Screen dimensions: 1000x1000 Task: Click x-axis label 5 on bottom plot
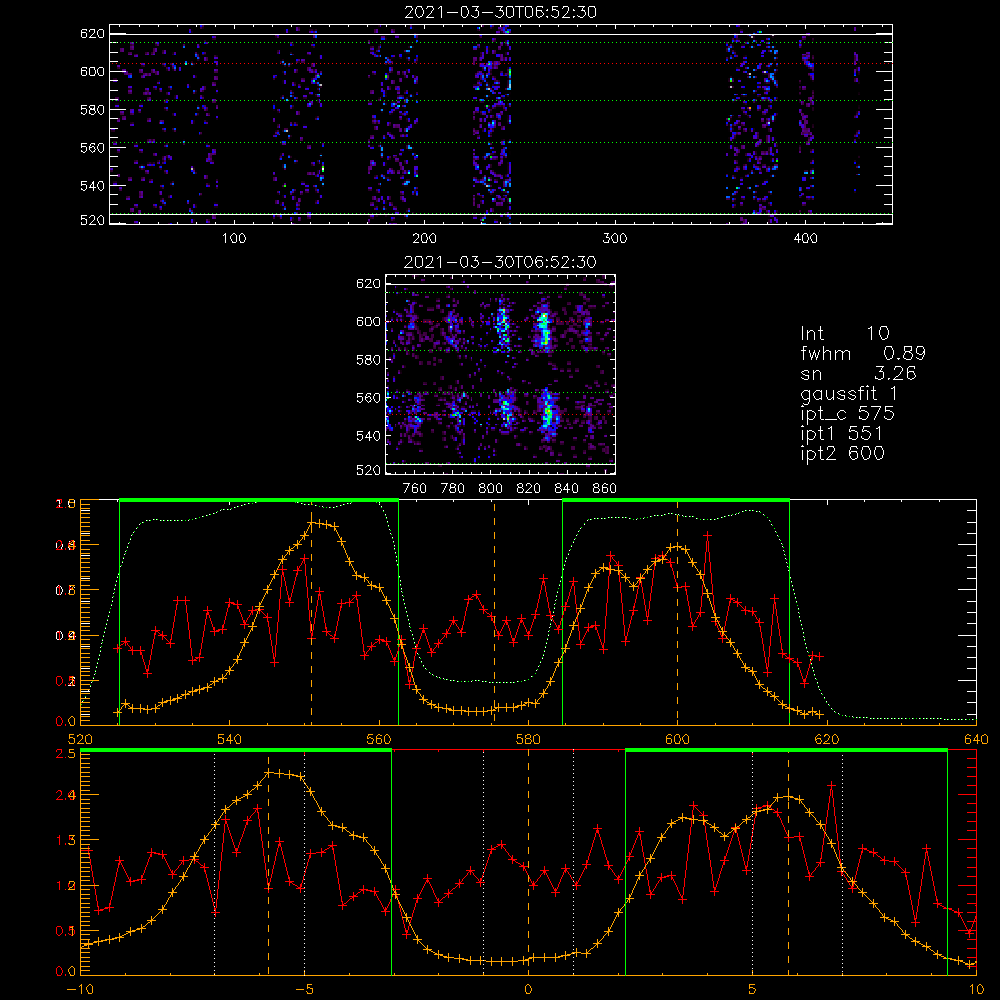(x=753, y=990)
